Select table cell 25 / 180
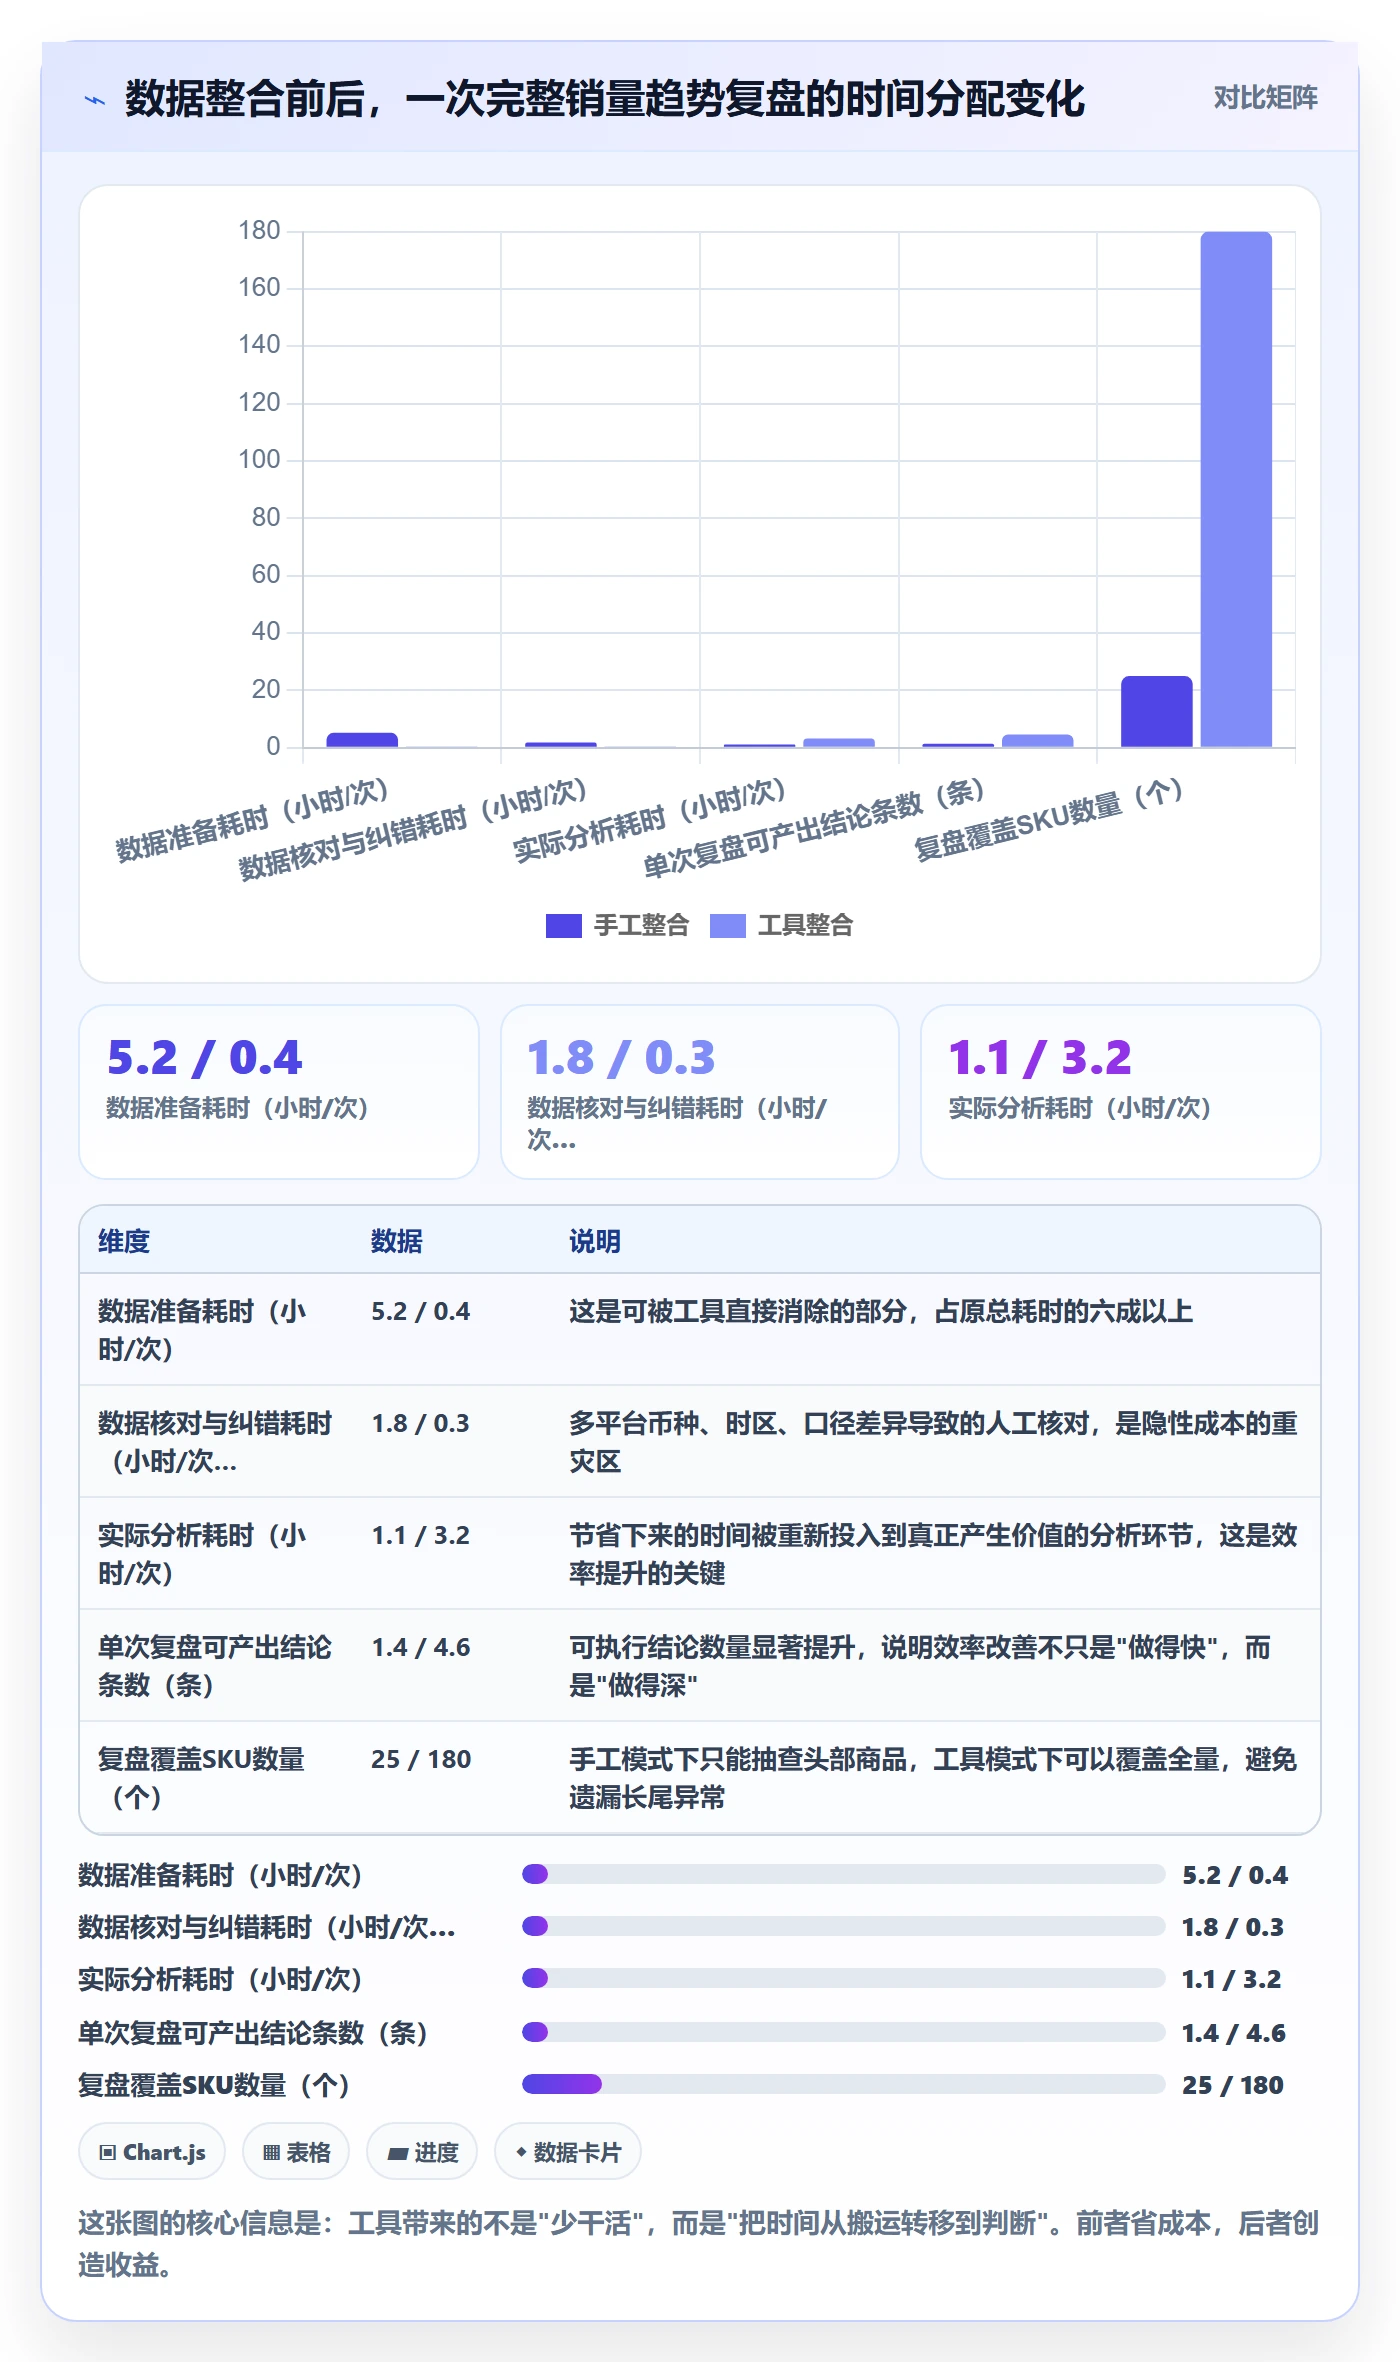 (x=420, y=1759)
